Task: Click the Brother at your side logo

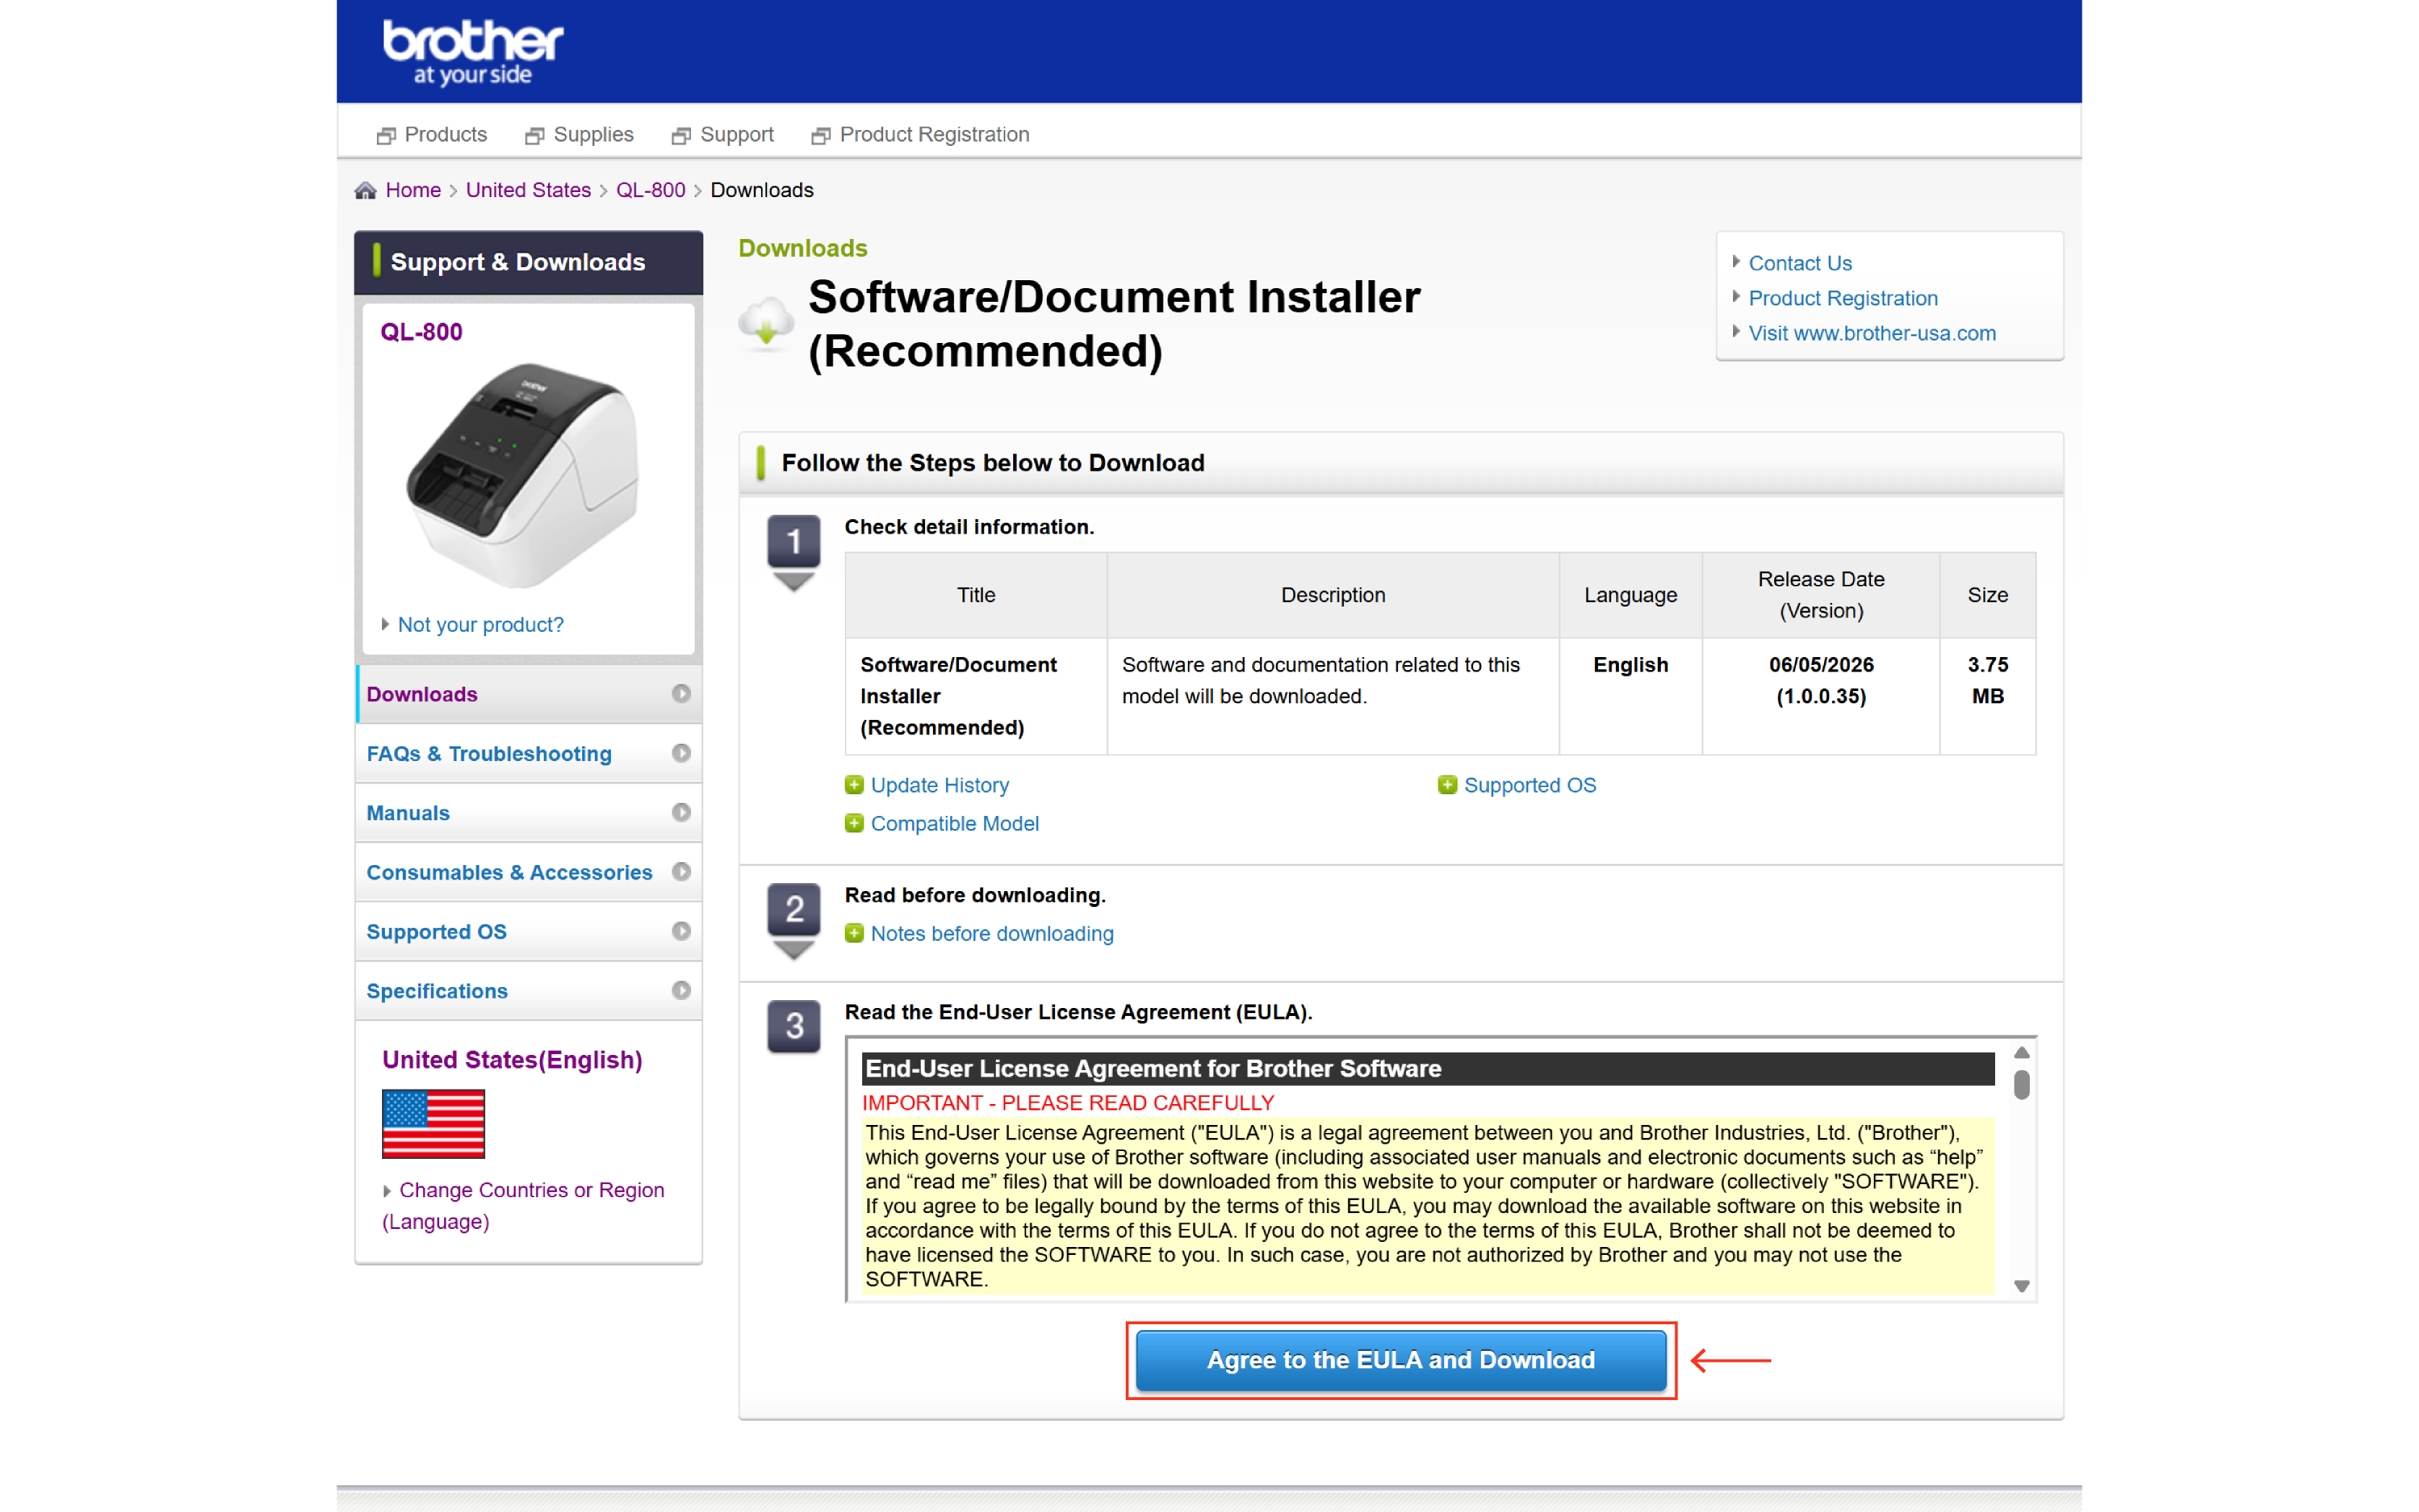Action: coord(473,52)
